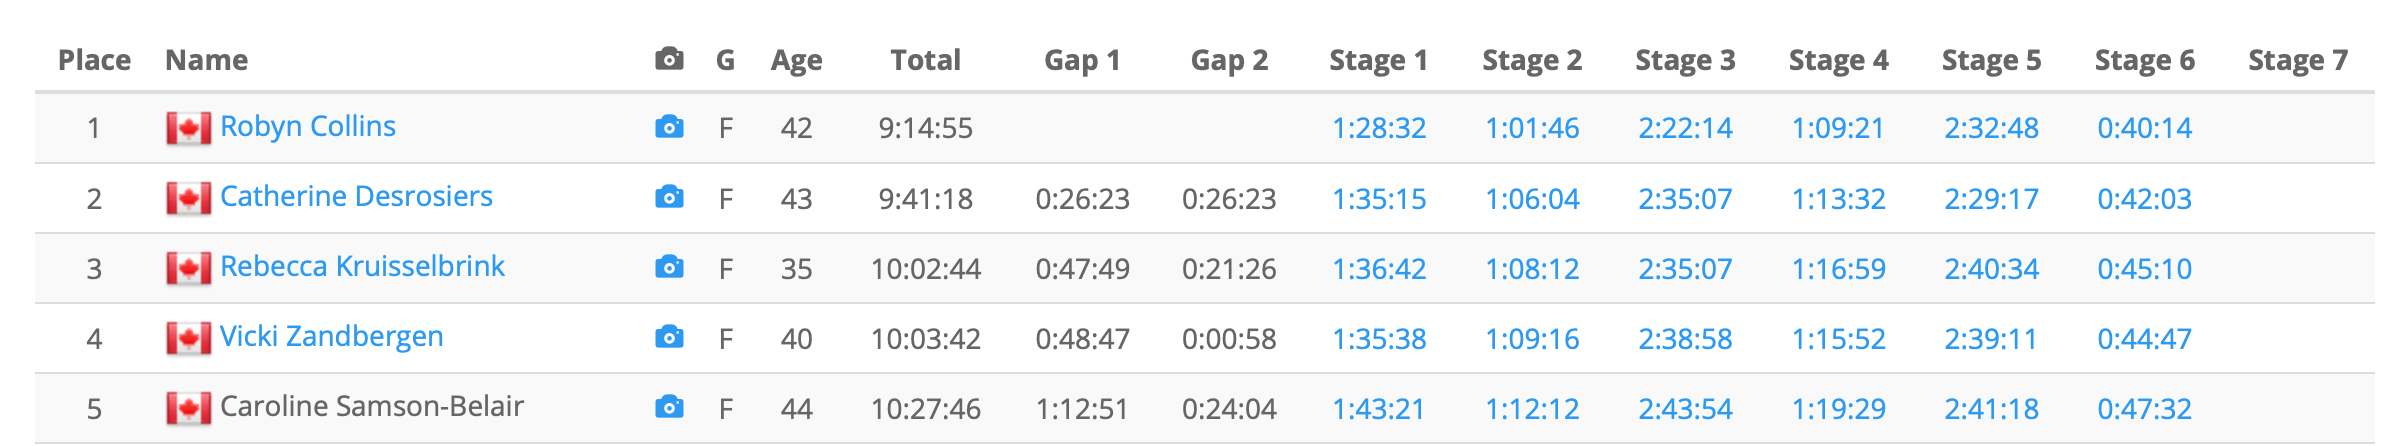Screen dimensions: 2386x446
Task: Click the Total column header
Action: pos(925,60)
